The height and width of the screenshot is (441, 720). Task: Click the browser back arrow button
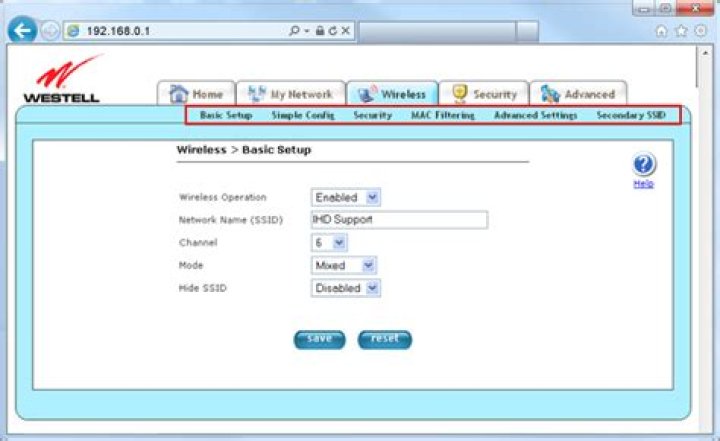22,31
